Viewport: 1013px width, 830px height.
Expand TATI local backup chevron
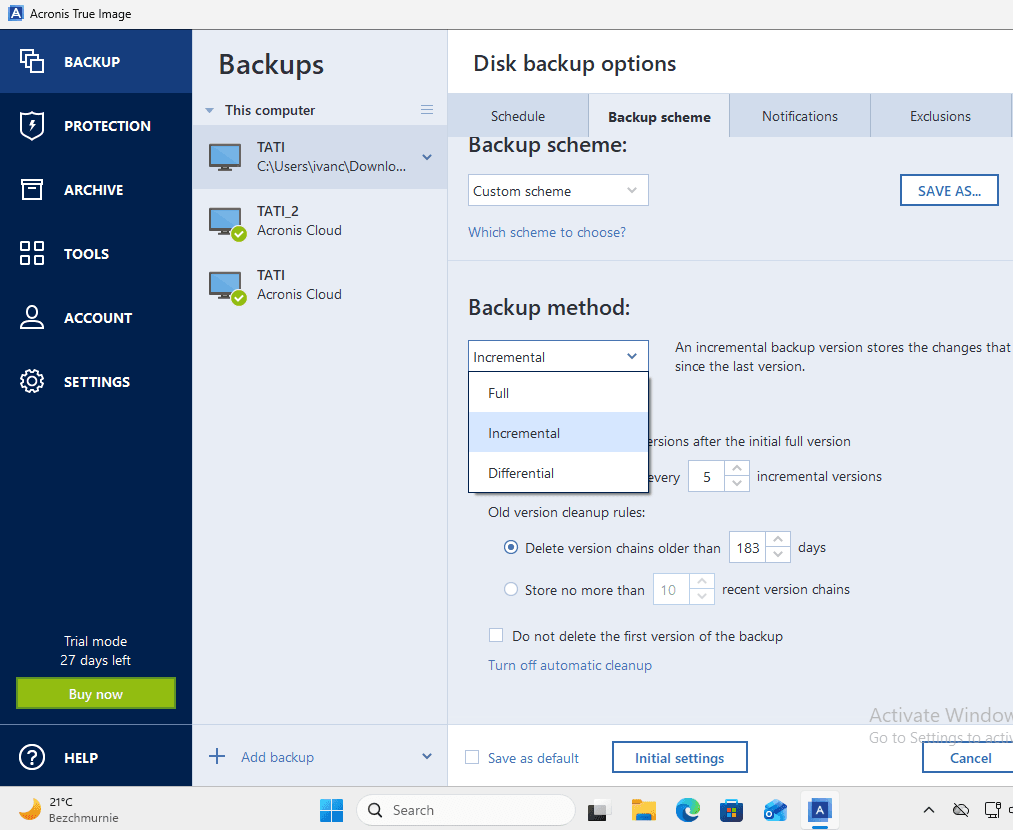tap(427, 157)
